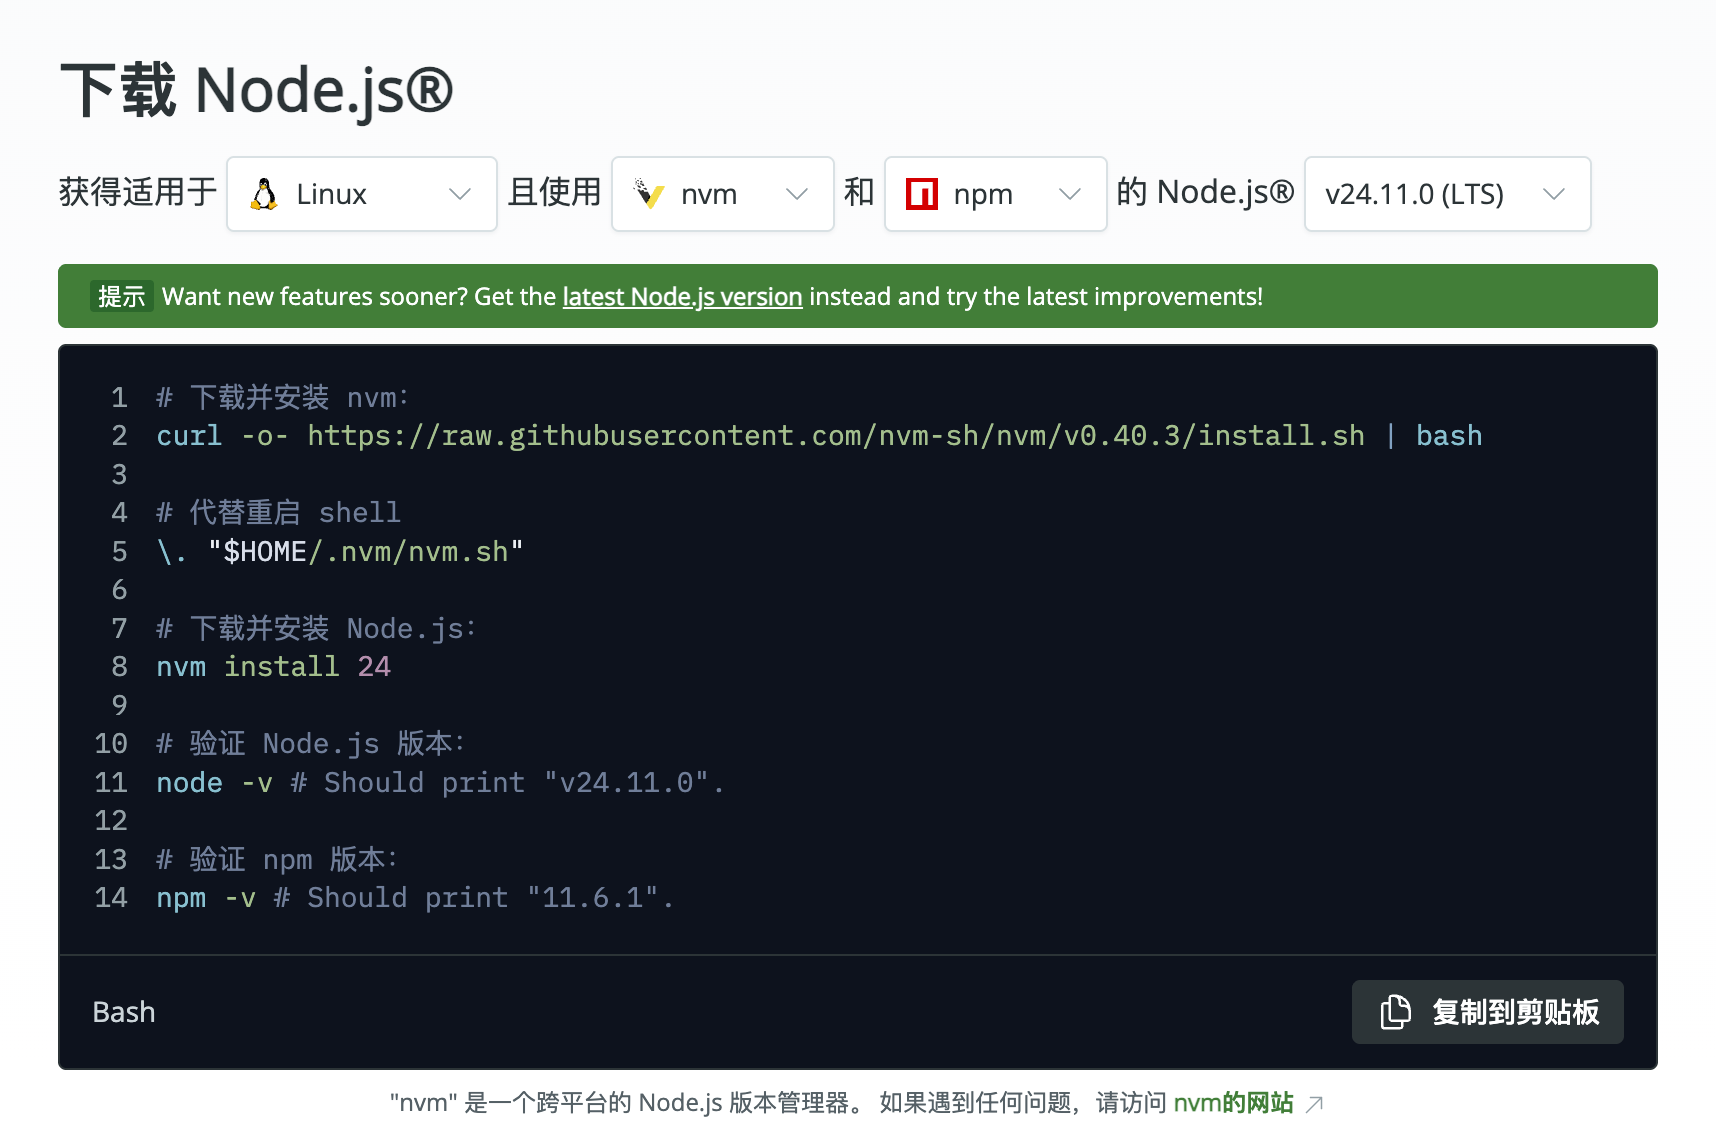Click the 提示 badge in the green banner

click(x=121, y=296)
